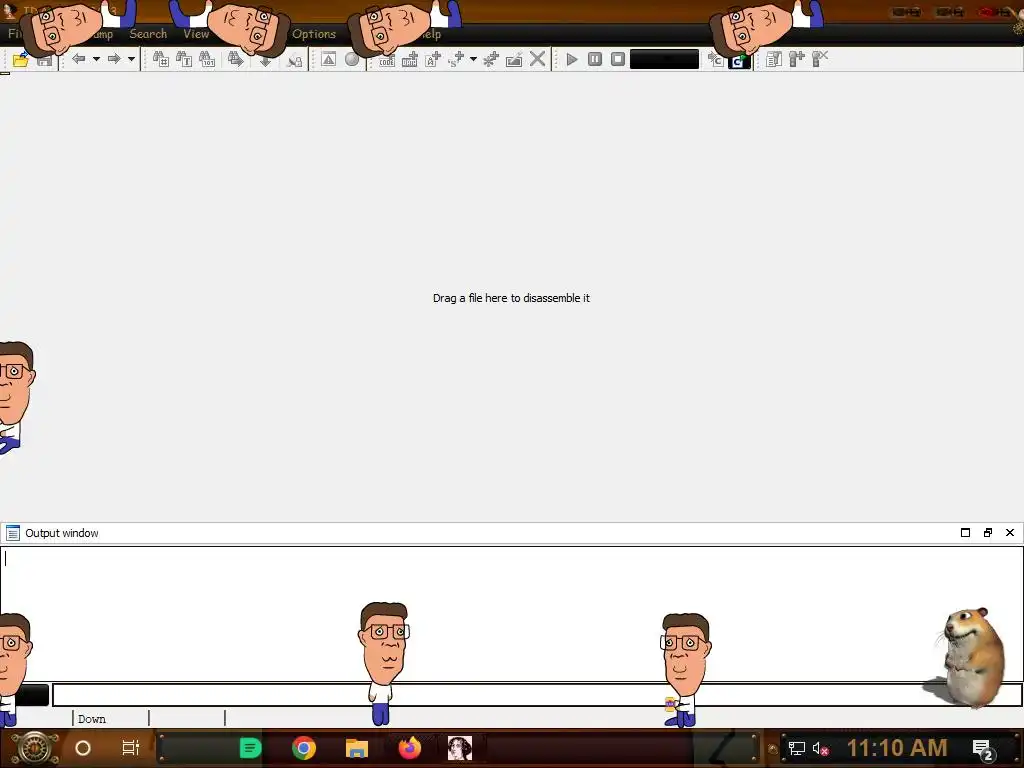Open the Search menu
1024x768 pixels.
(x=148, y=34)
